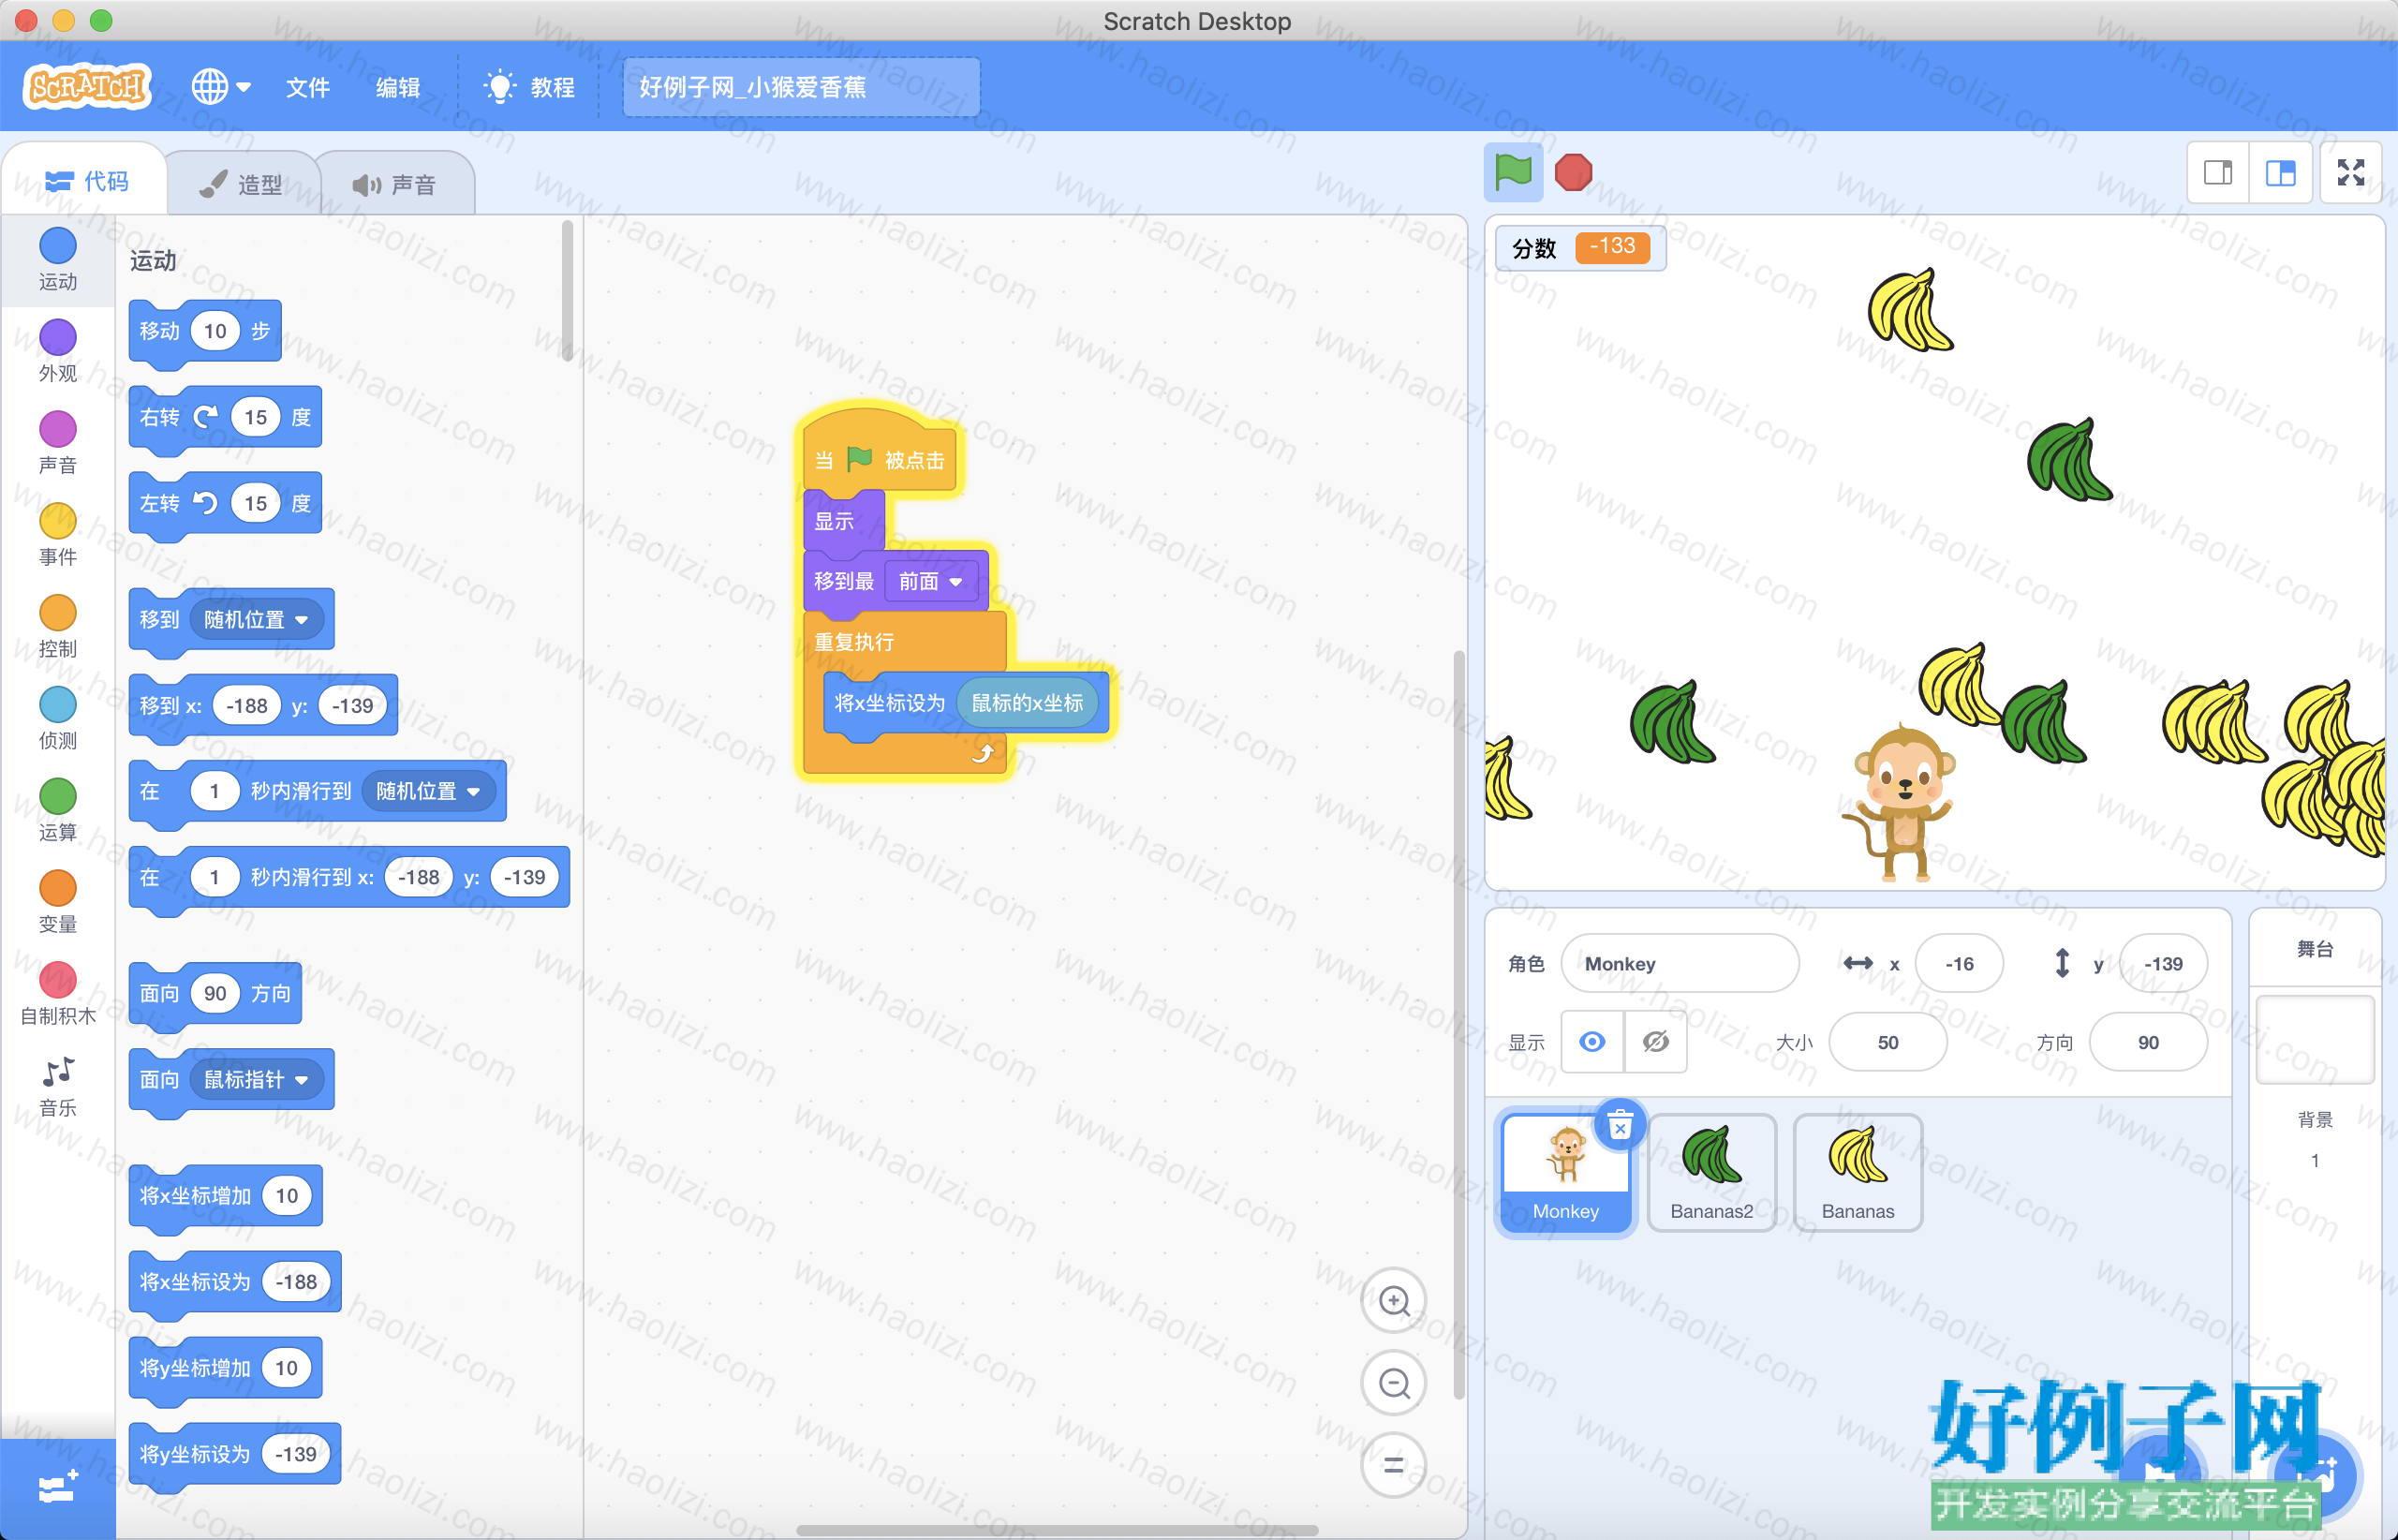Open 随机位置 dropdown in 秒内滑行到 block

[429, 791]
